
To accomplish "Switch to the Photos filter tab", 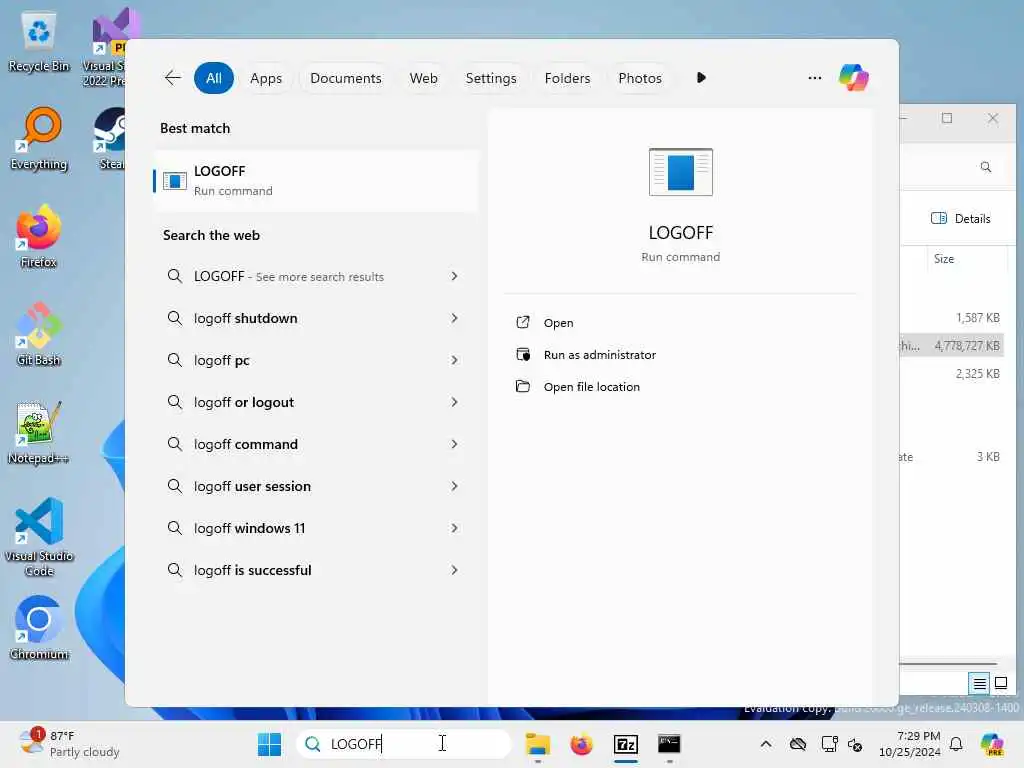I will 639,78.
